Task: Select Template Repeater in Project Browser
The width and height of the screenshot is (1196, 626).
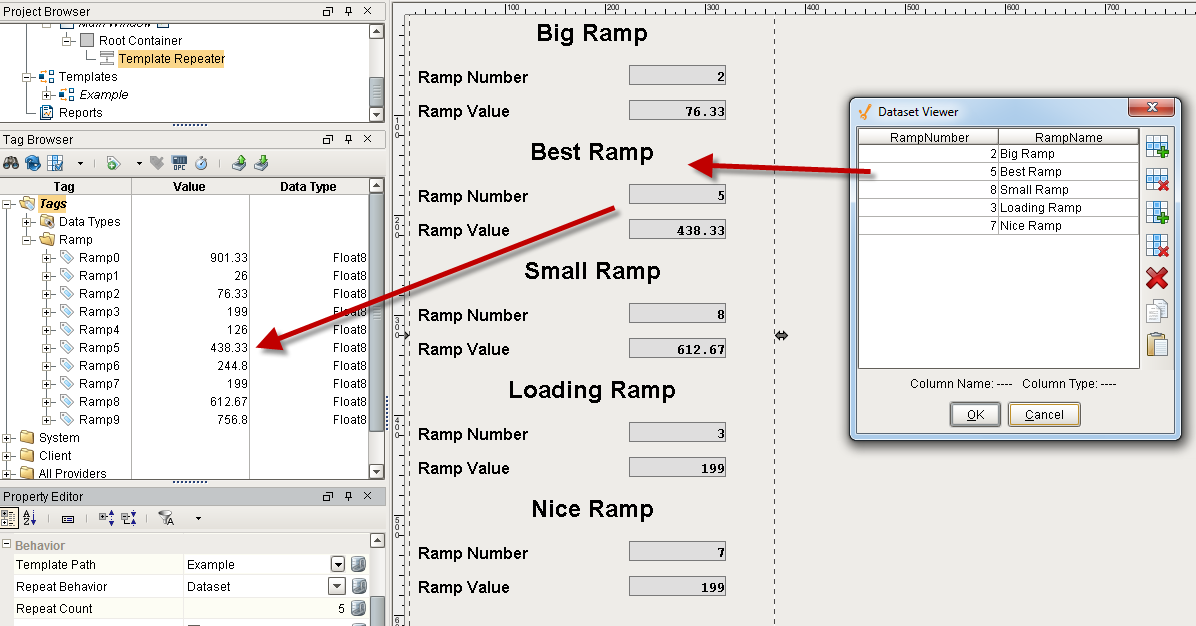Action: coord(171,59)
